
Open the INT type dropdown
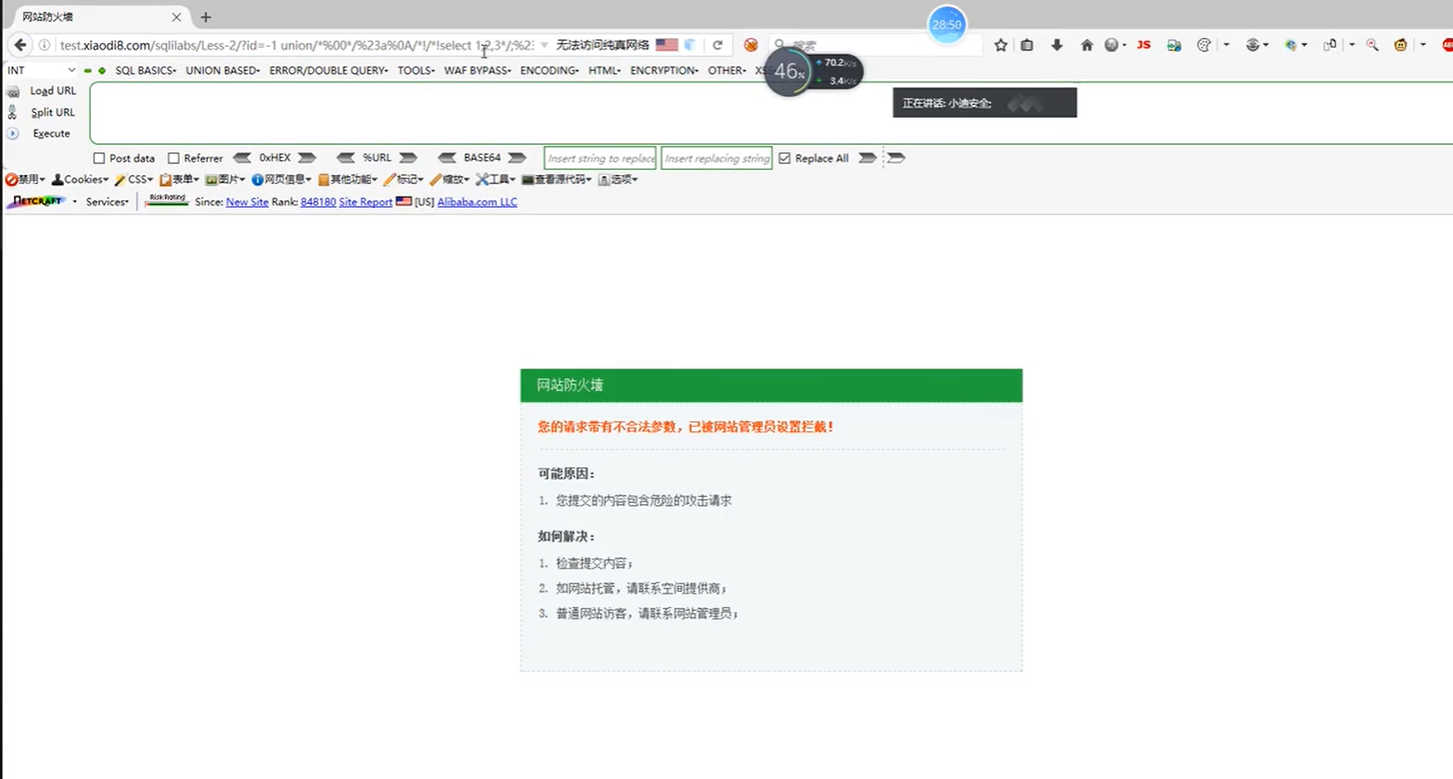click(41, 70)
